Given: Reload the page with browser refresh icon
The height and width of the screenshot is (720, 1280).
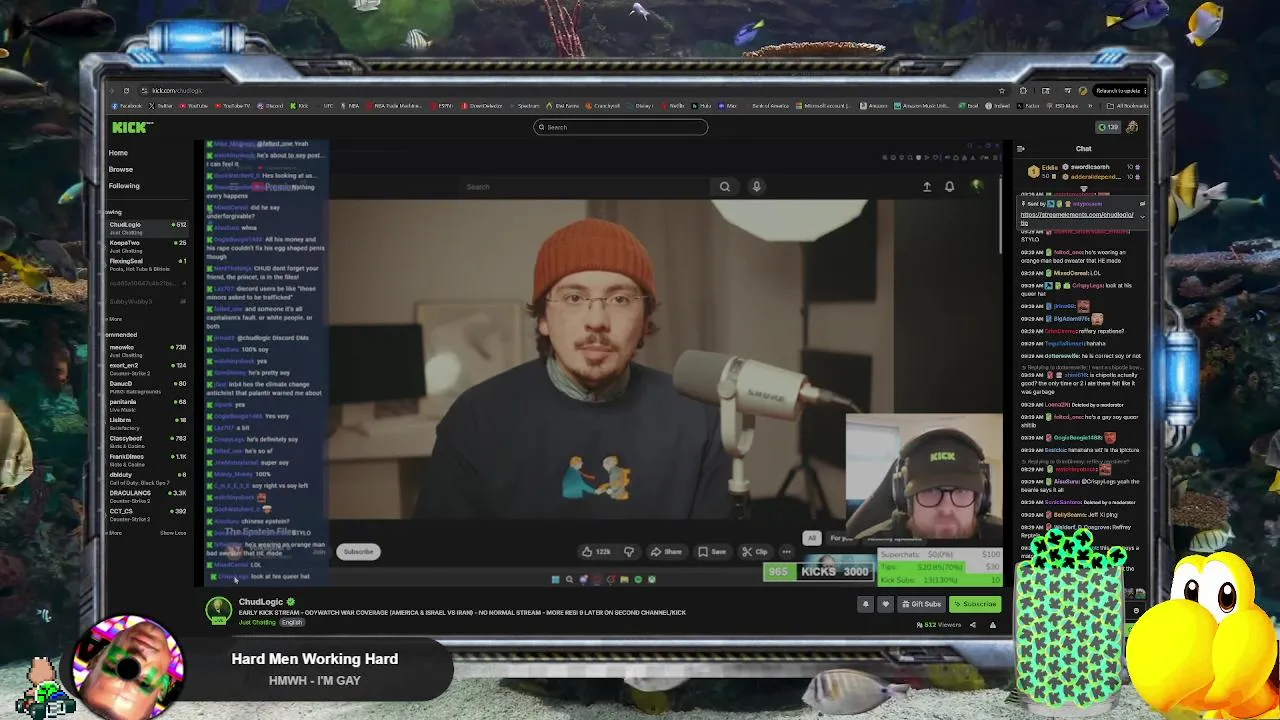Looking at the screenshot, I should [x=126, y=91].
